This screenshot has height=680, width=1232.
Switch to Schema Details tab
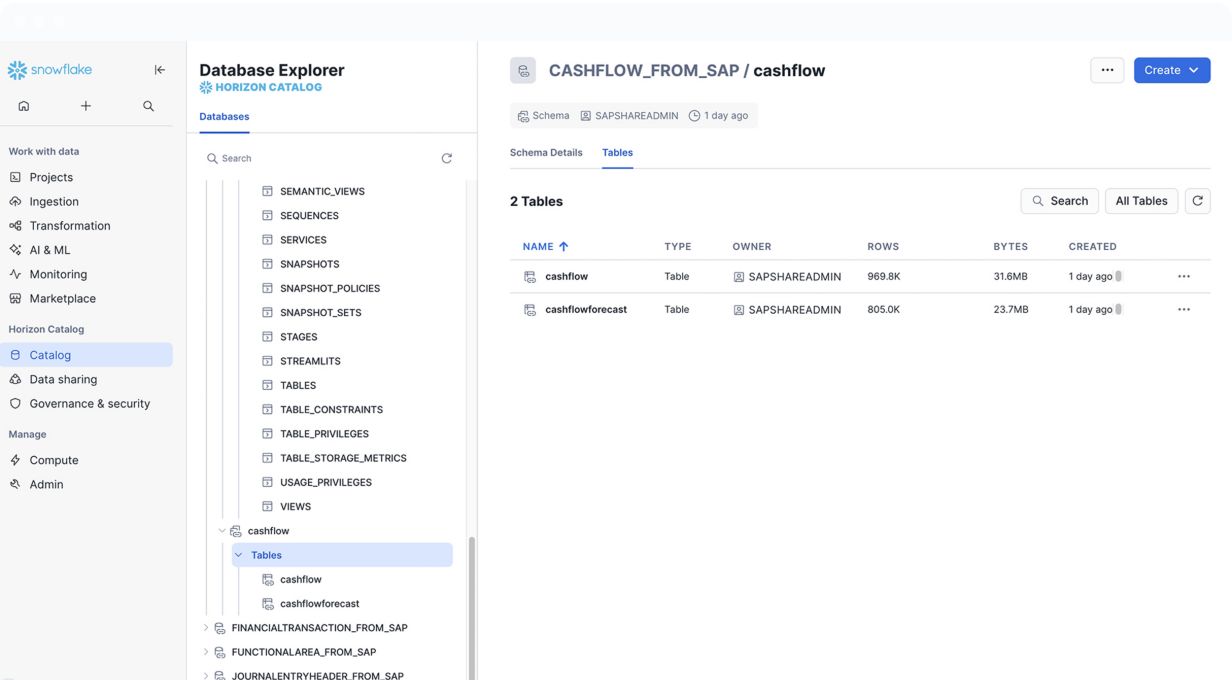pos(546,153)
